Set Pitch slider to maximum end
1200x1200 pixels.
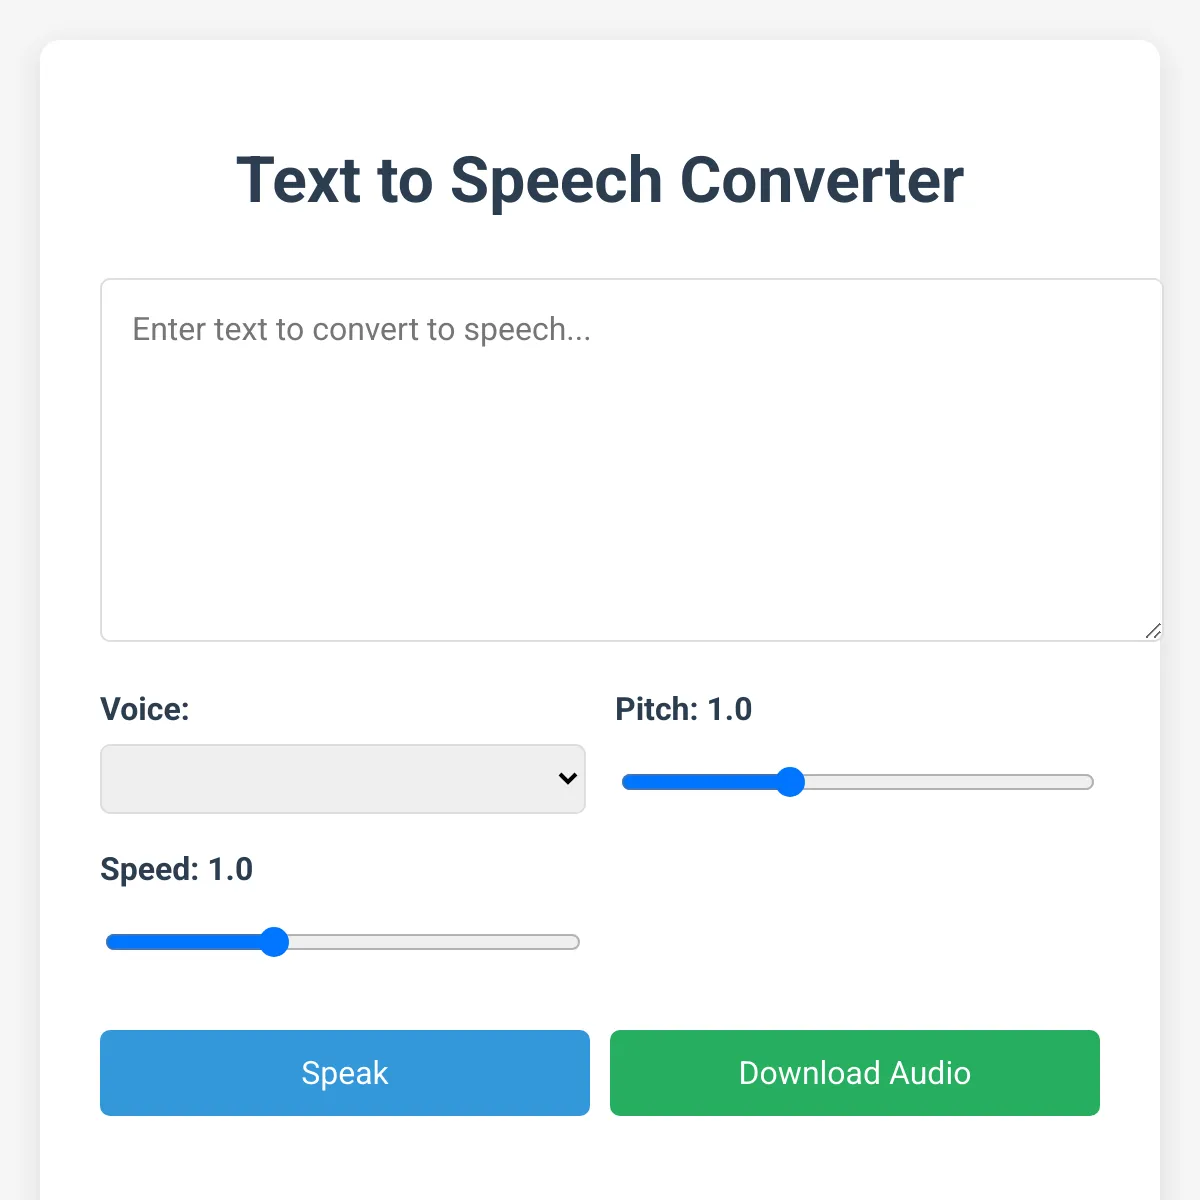(x=1090, y=782)
